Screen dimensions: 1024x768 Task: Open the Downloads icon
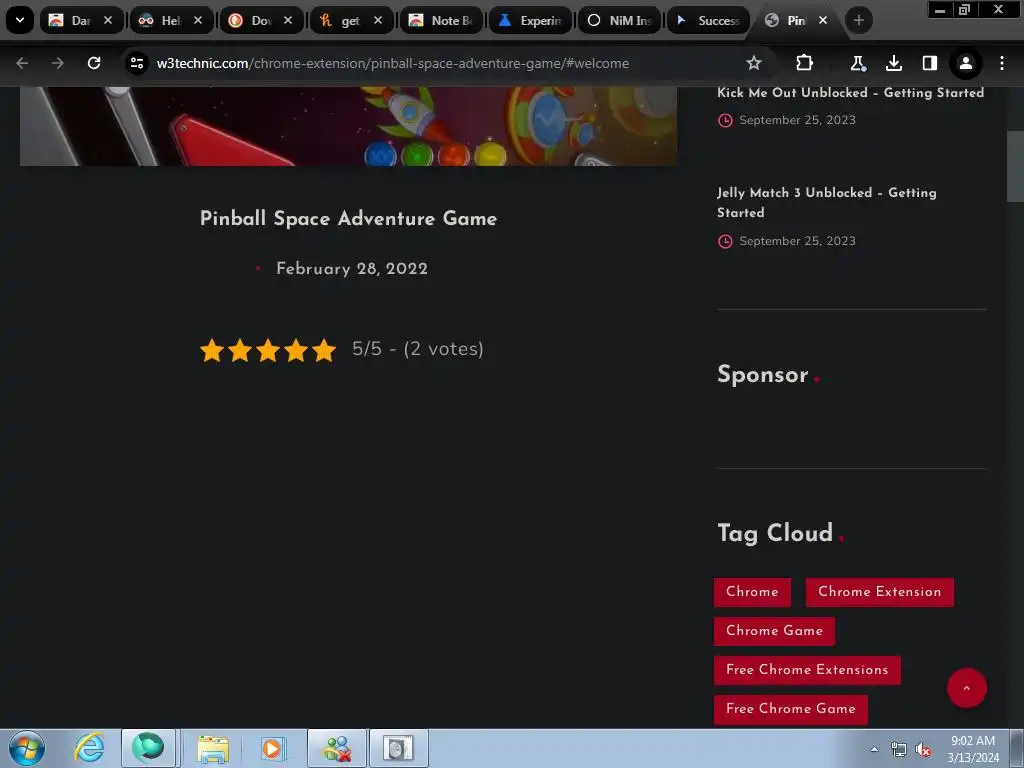[x=894, y=63]
